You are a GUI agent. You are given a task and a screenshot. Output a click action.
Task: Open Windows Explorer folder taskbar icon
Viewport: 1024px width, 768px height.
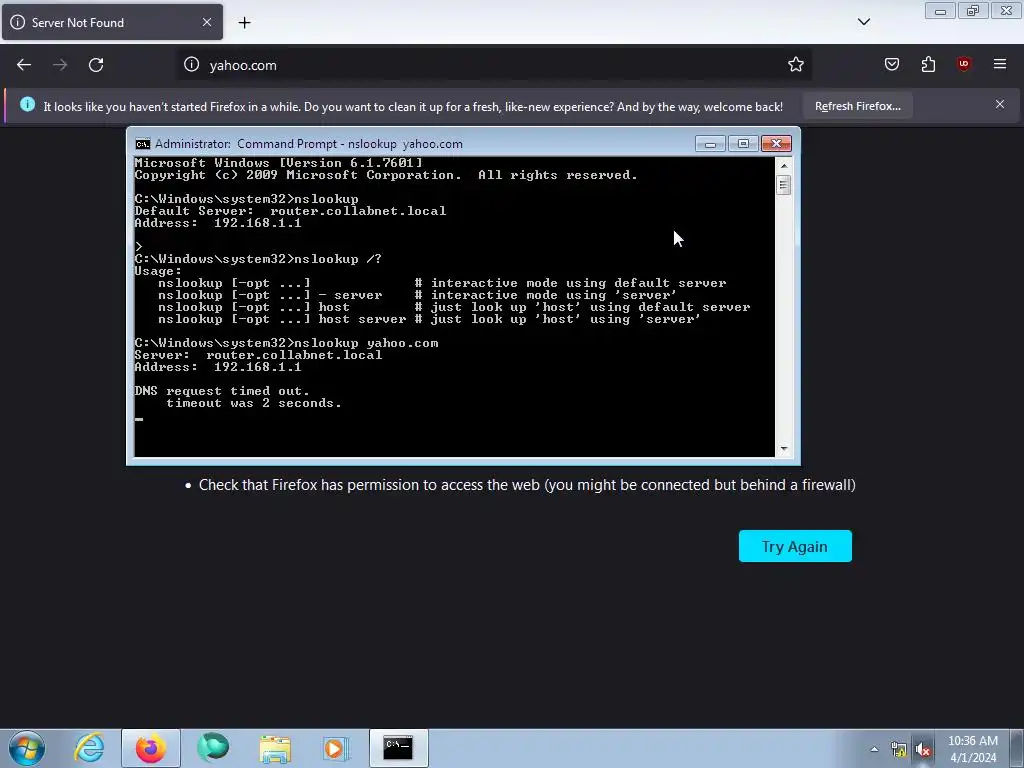(275, 748)
